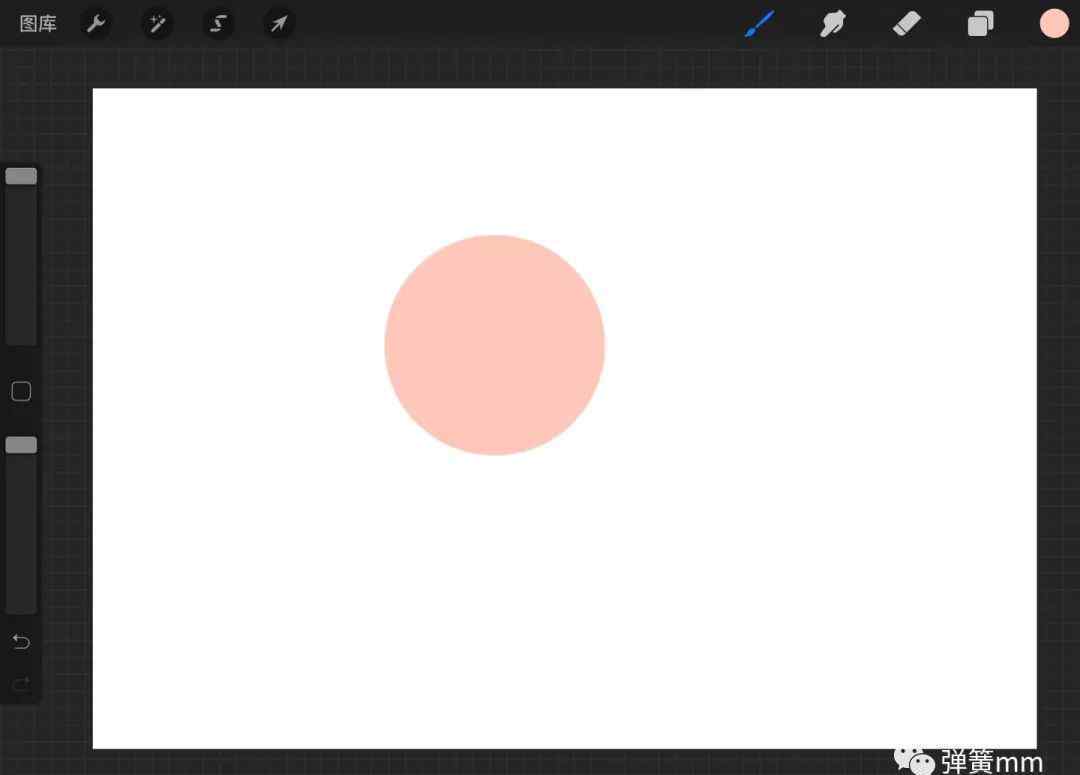
Task: Redo with the sidebar redo arrow
Action: (x=21, y=685)
